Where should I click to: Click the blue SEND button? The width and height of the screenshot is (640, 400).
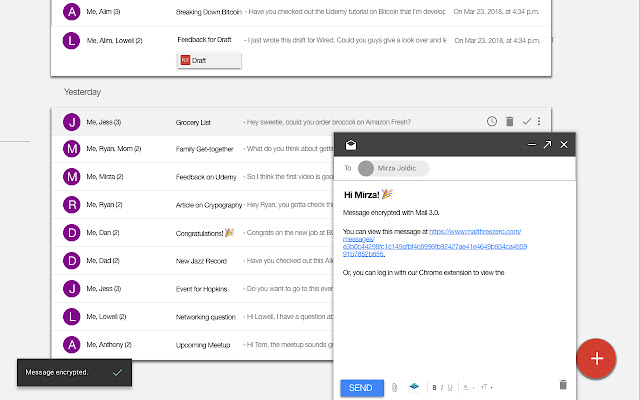tap(361, 387)
